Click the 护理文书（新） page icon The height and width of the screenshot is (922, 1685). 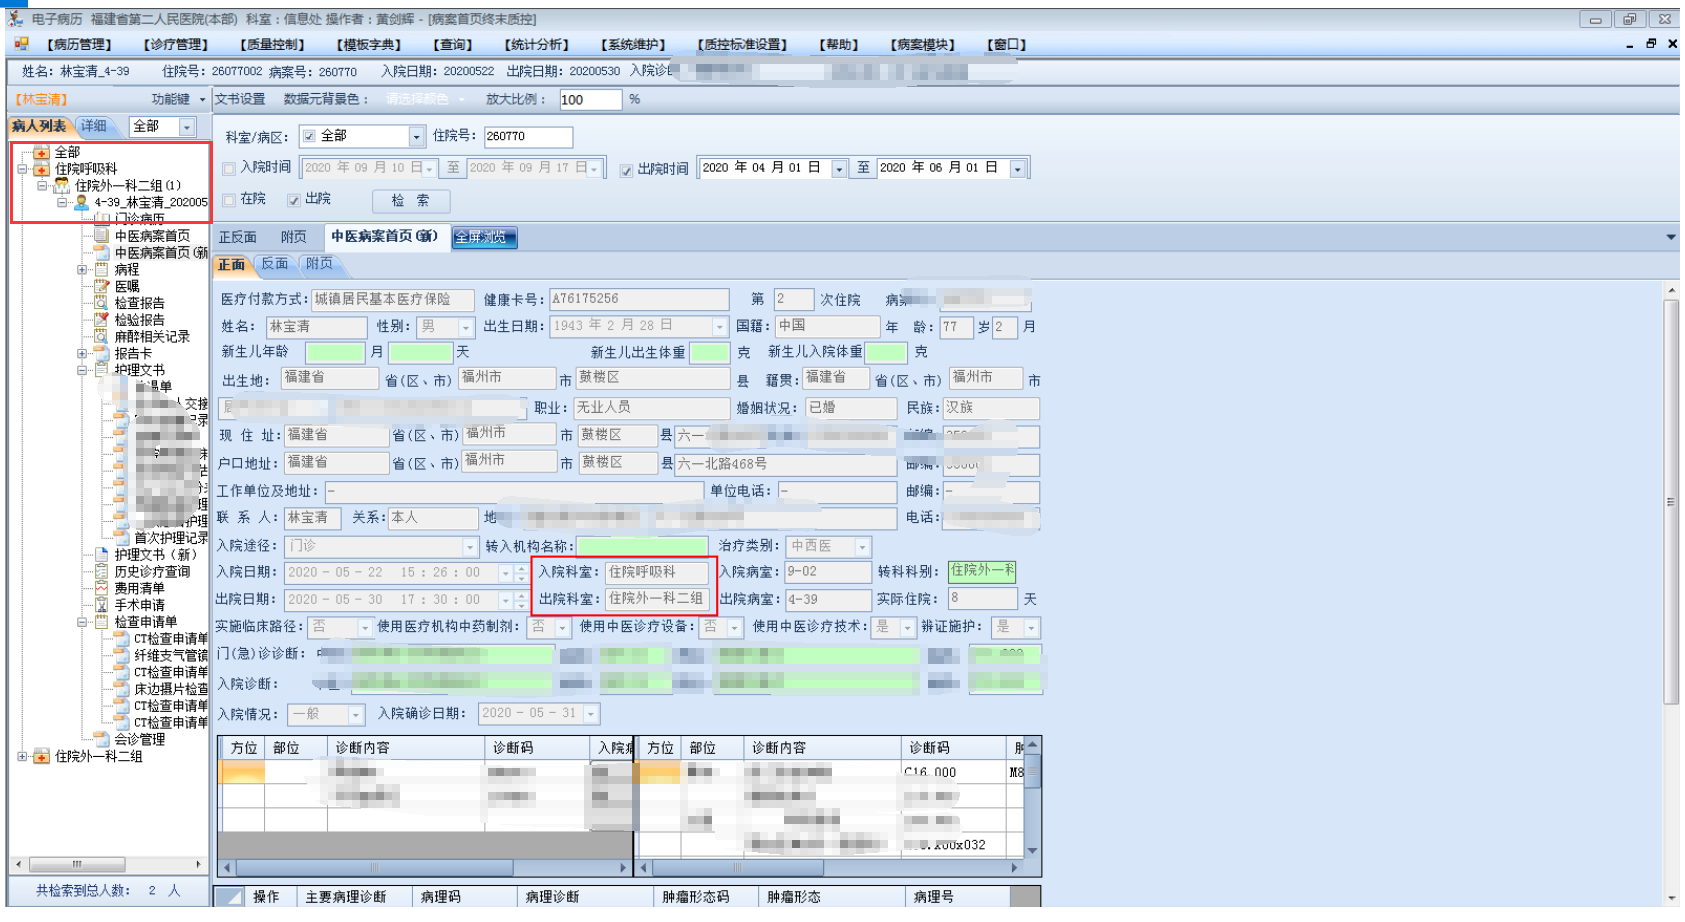(102, 554)
